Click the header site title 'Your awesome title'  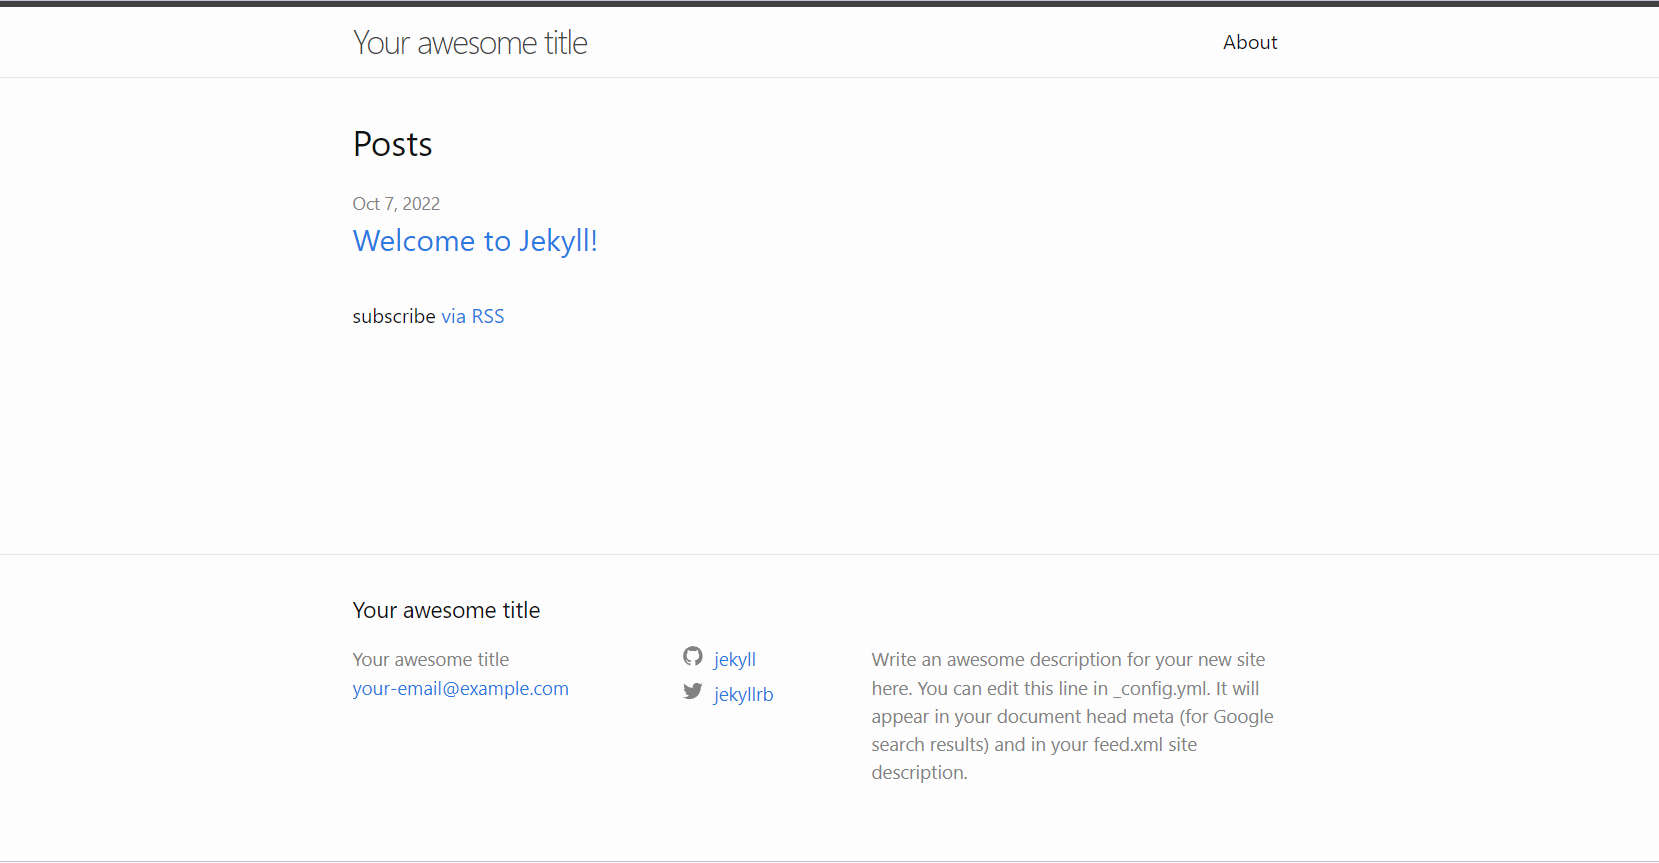click(470, 43)
